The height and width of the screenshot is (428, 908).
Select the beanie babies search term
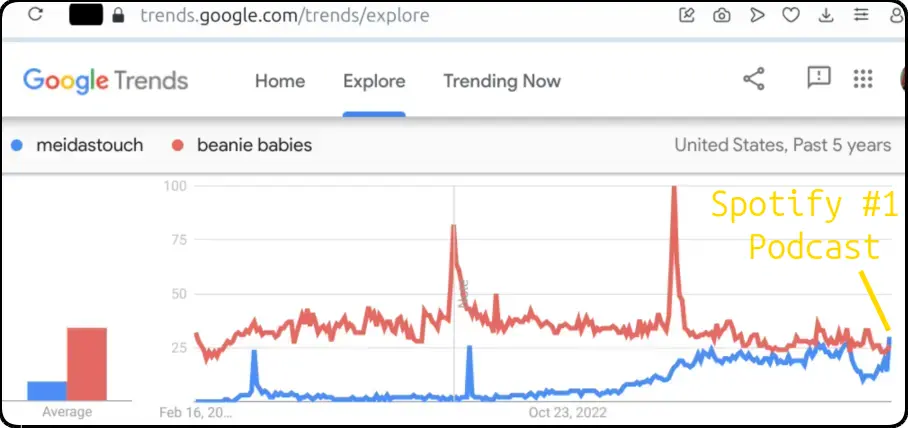(x=255, y=145)
